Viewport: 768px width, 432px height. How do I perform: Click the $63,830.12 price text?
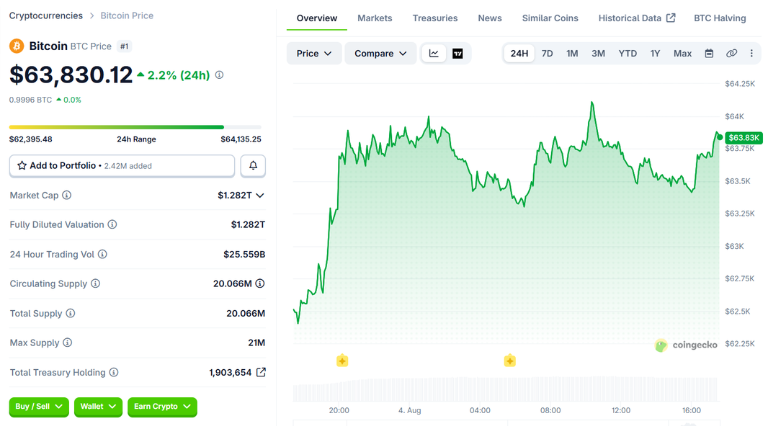click(x=71, y=75)
